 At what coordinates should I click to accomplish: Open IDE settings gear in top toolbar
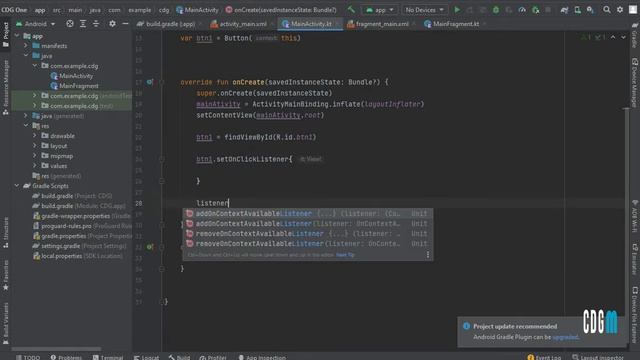click(620, 9)
